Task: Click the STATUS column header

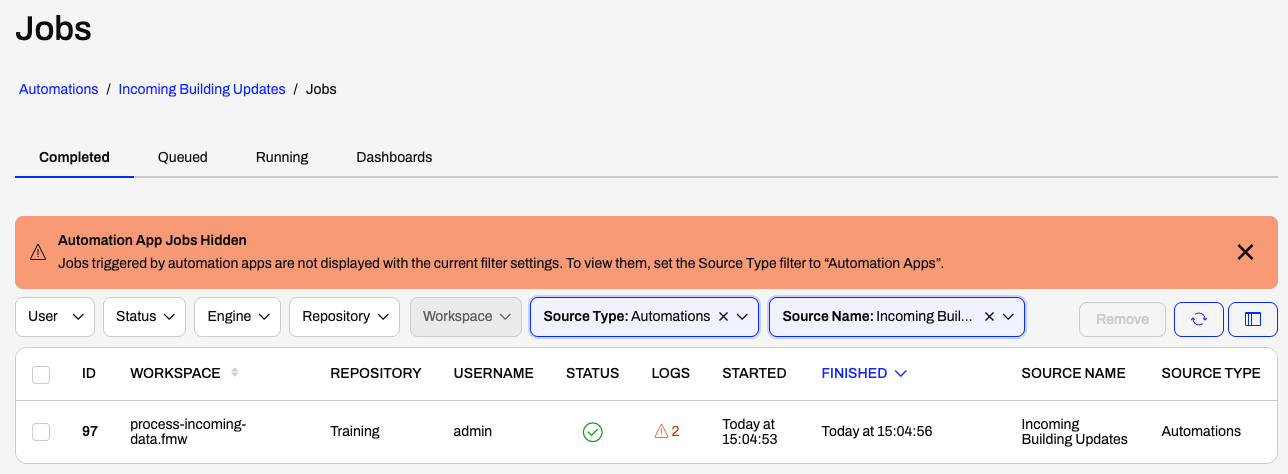Action: (592, 373)
